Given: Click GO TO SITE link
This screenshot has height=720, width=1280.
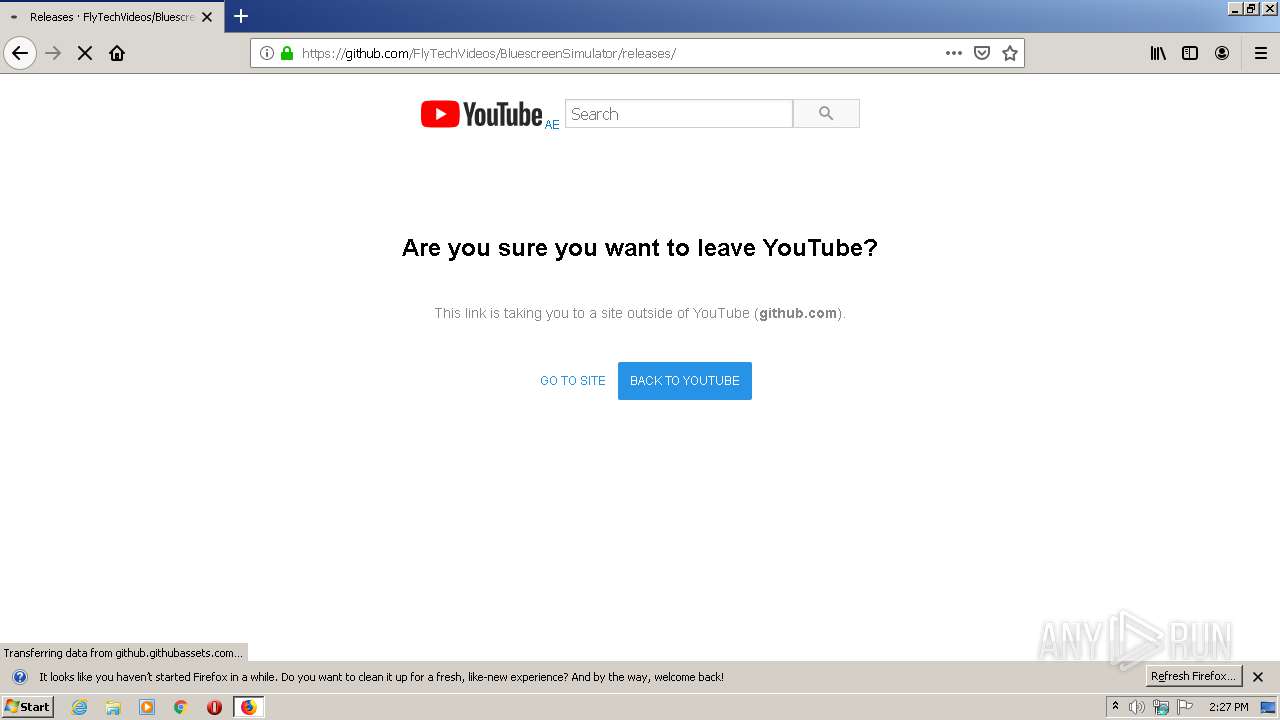Looking at the screenshot, I should point(573,381).
